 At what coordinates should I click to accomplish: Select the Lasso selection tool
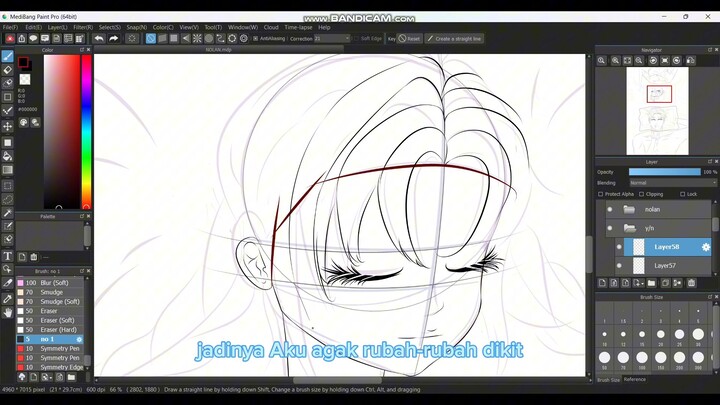point(7,200)
